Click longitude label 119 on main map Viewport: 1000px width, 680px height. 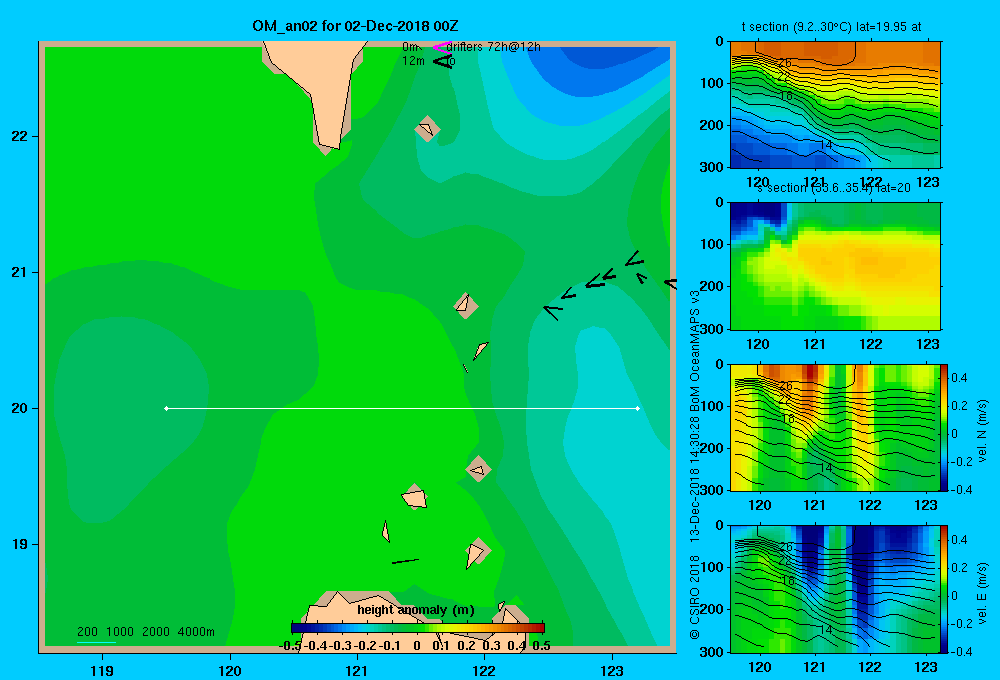(102, 670)
